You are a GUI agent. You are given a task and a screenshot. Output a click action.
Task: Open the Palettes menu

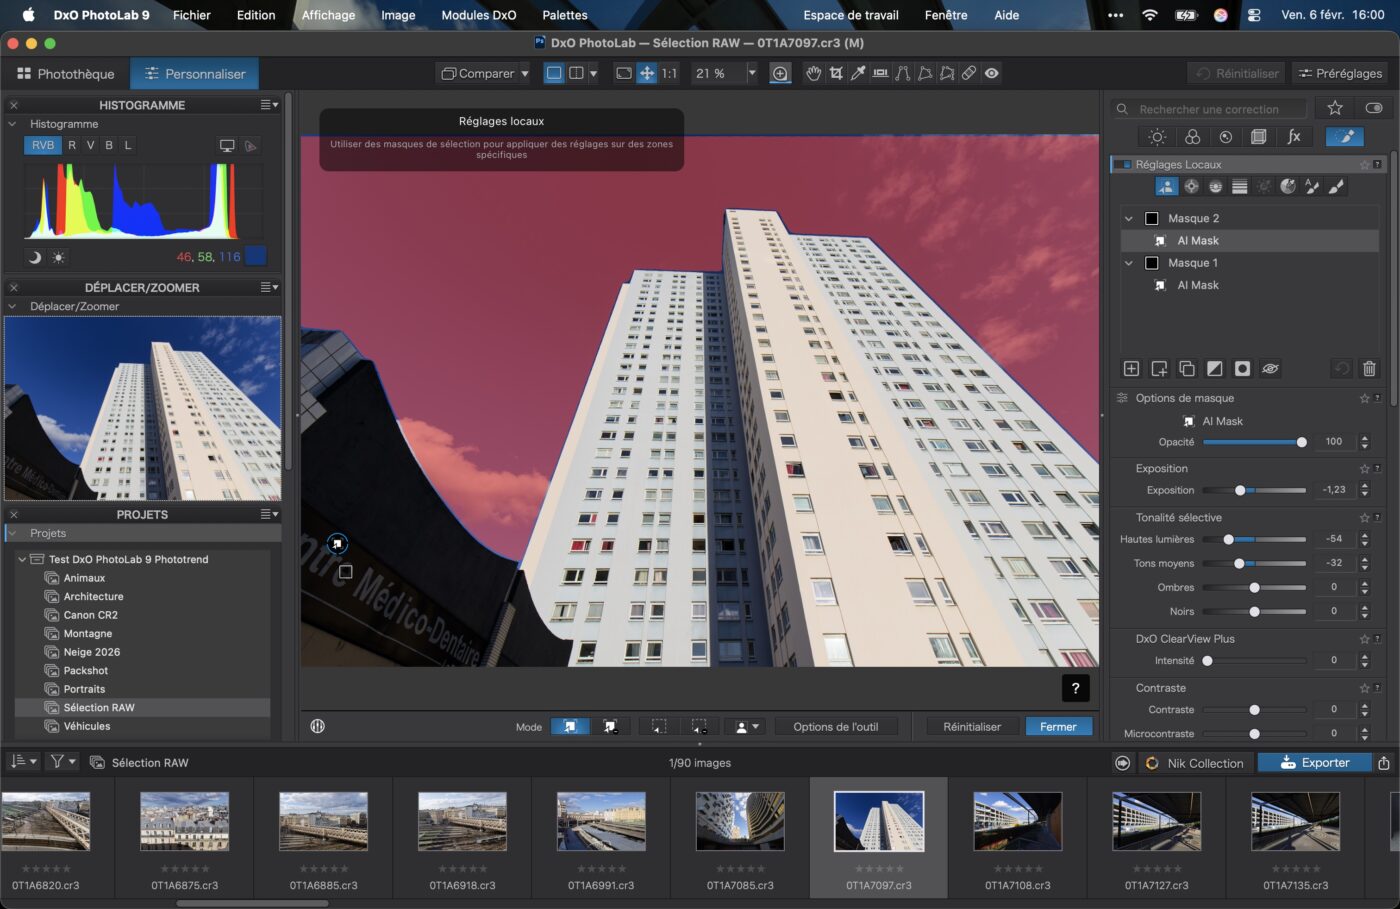coord(565,15)
